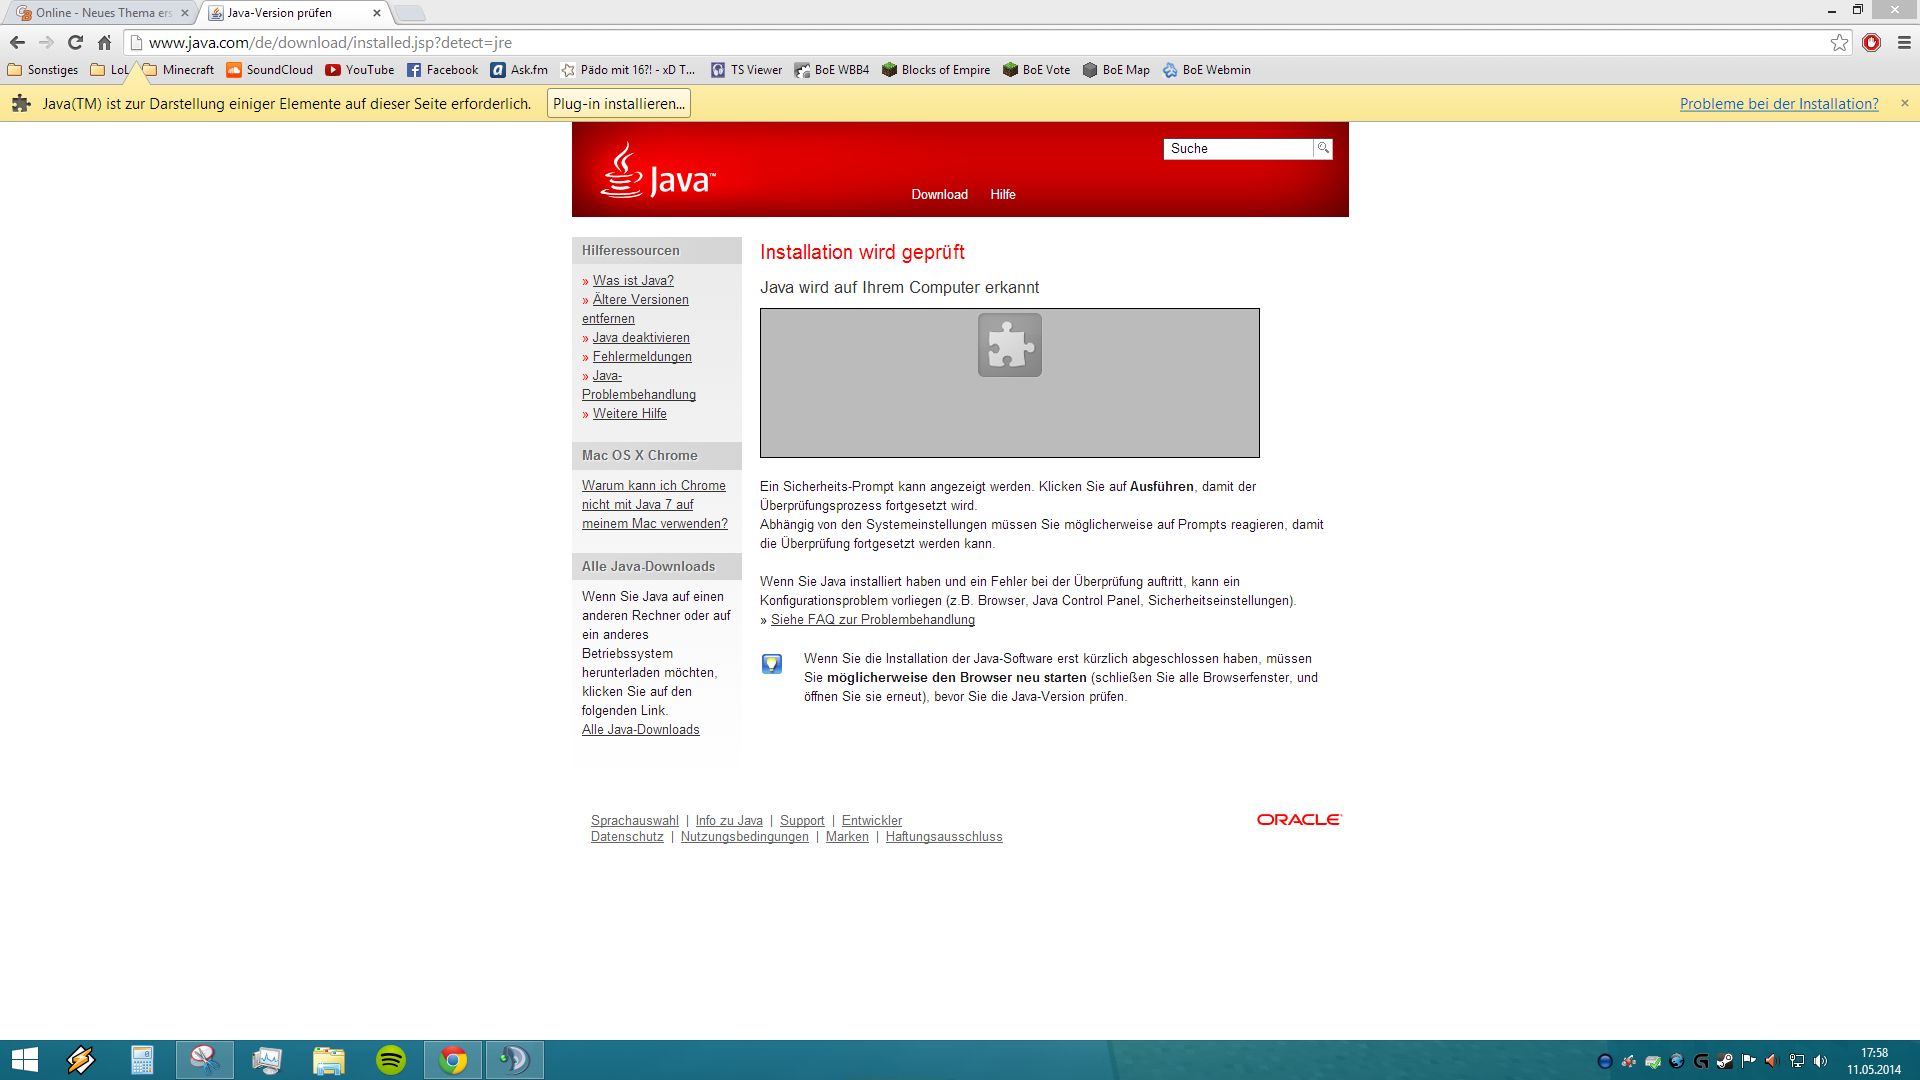
Task: Open 'Alle Java-Downloads' link in sidebar
Action: coord(641,730)
